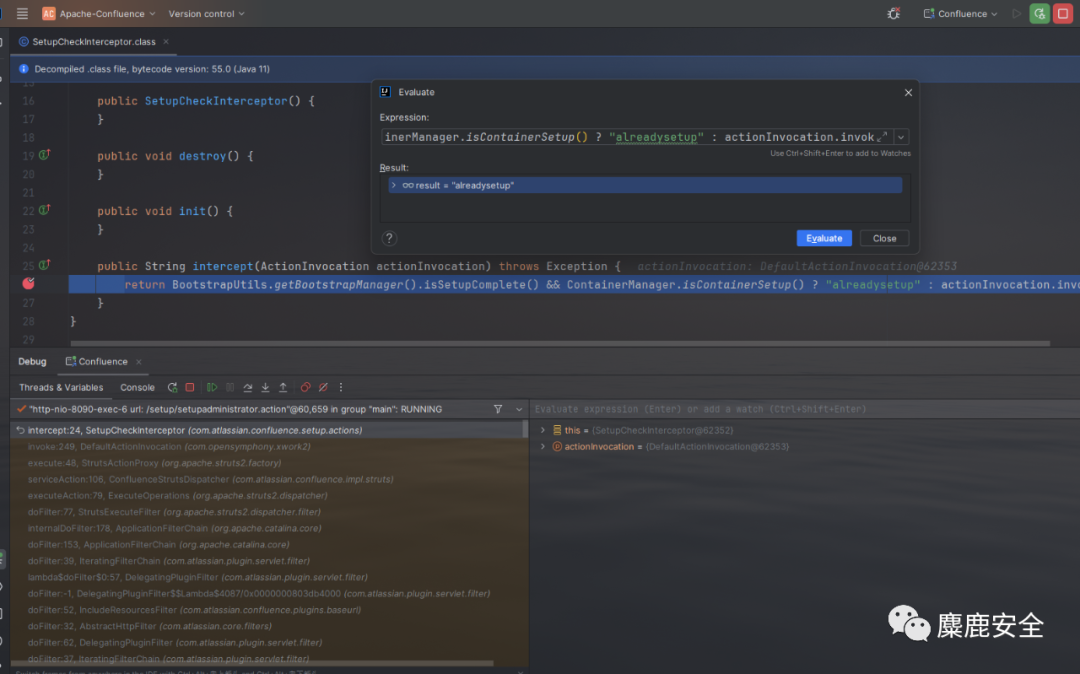Select the Debug tool window tab

[x=32, y=361]
